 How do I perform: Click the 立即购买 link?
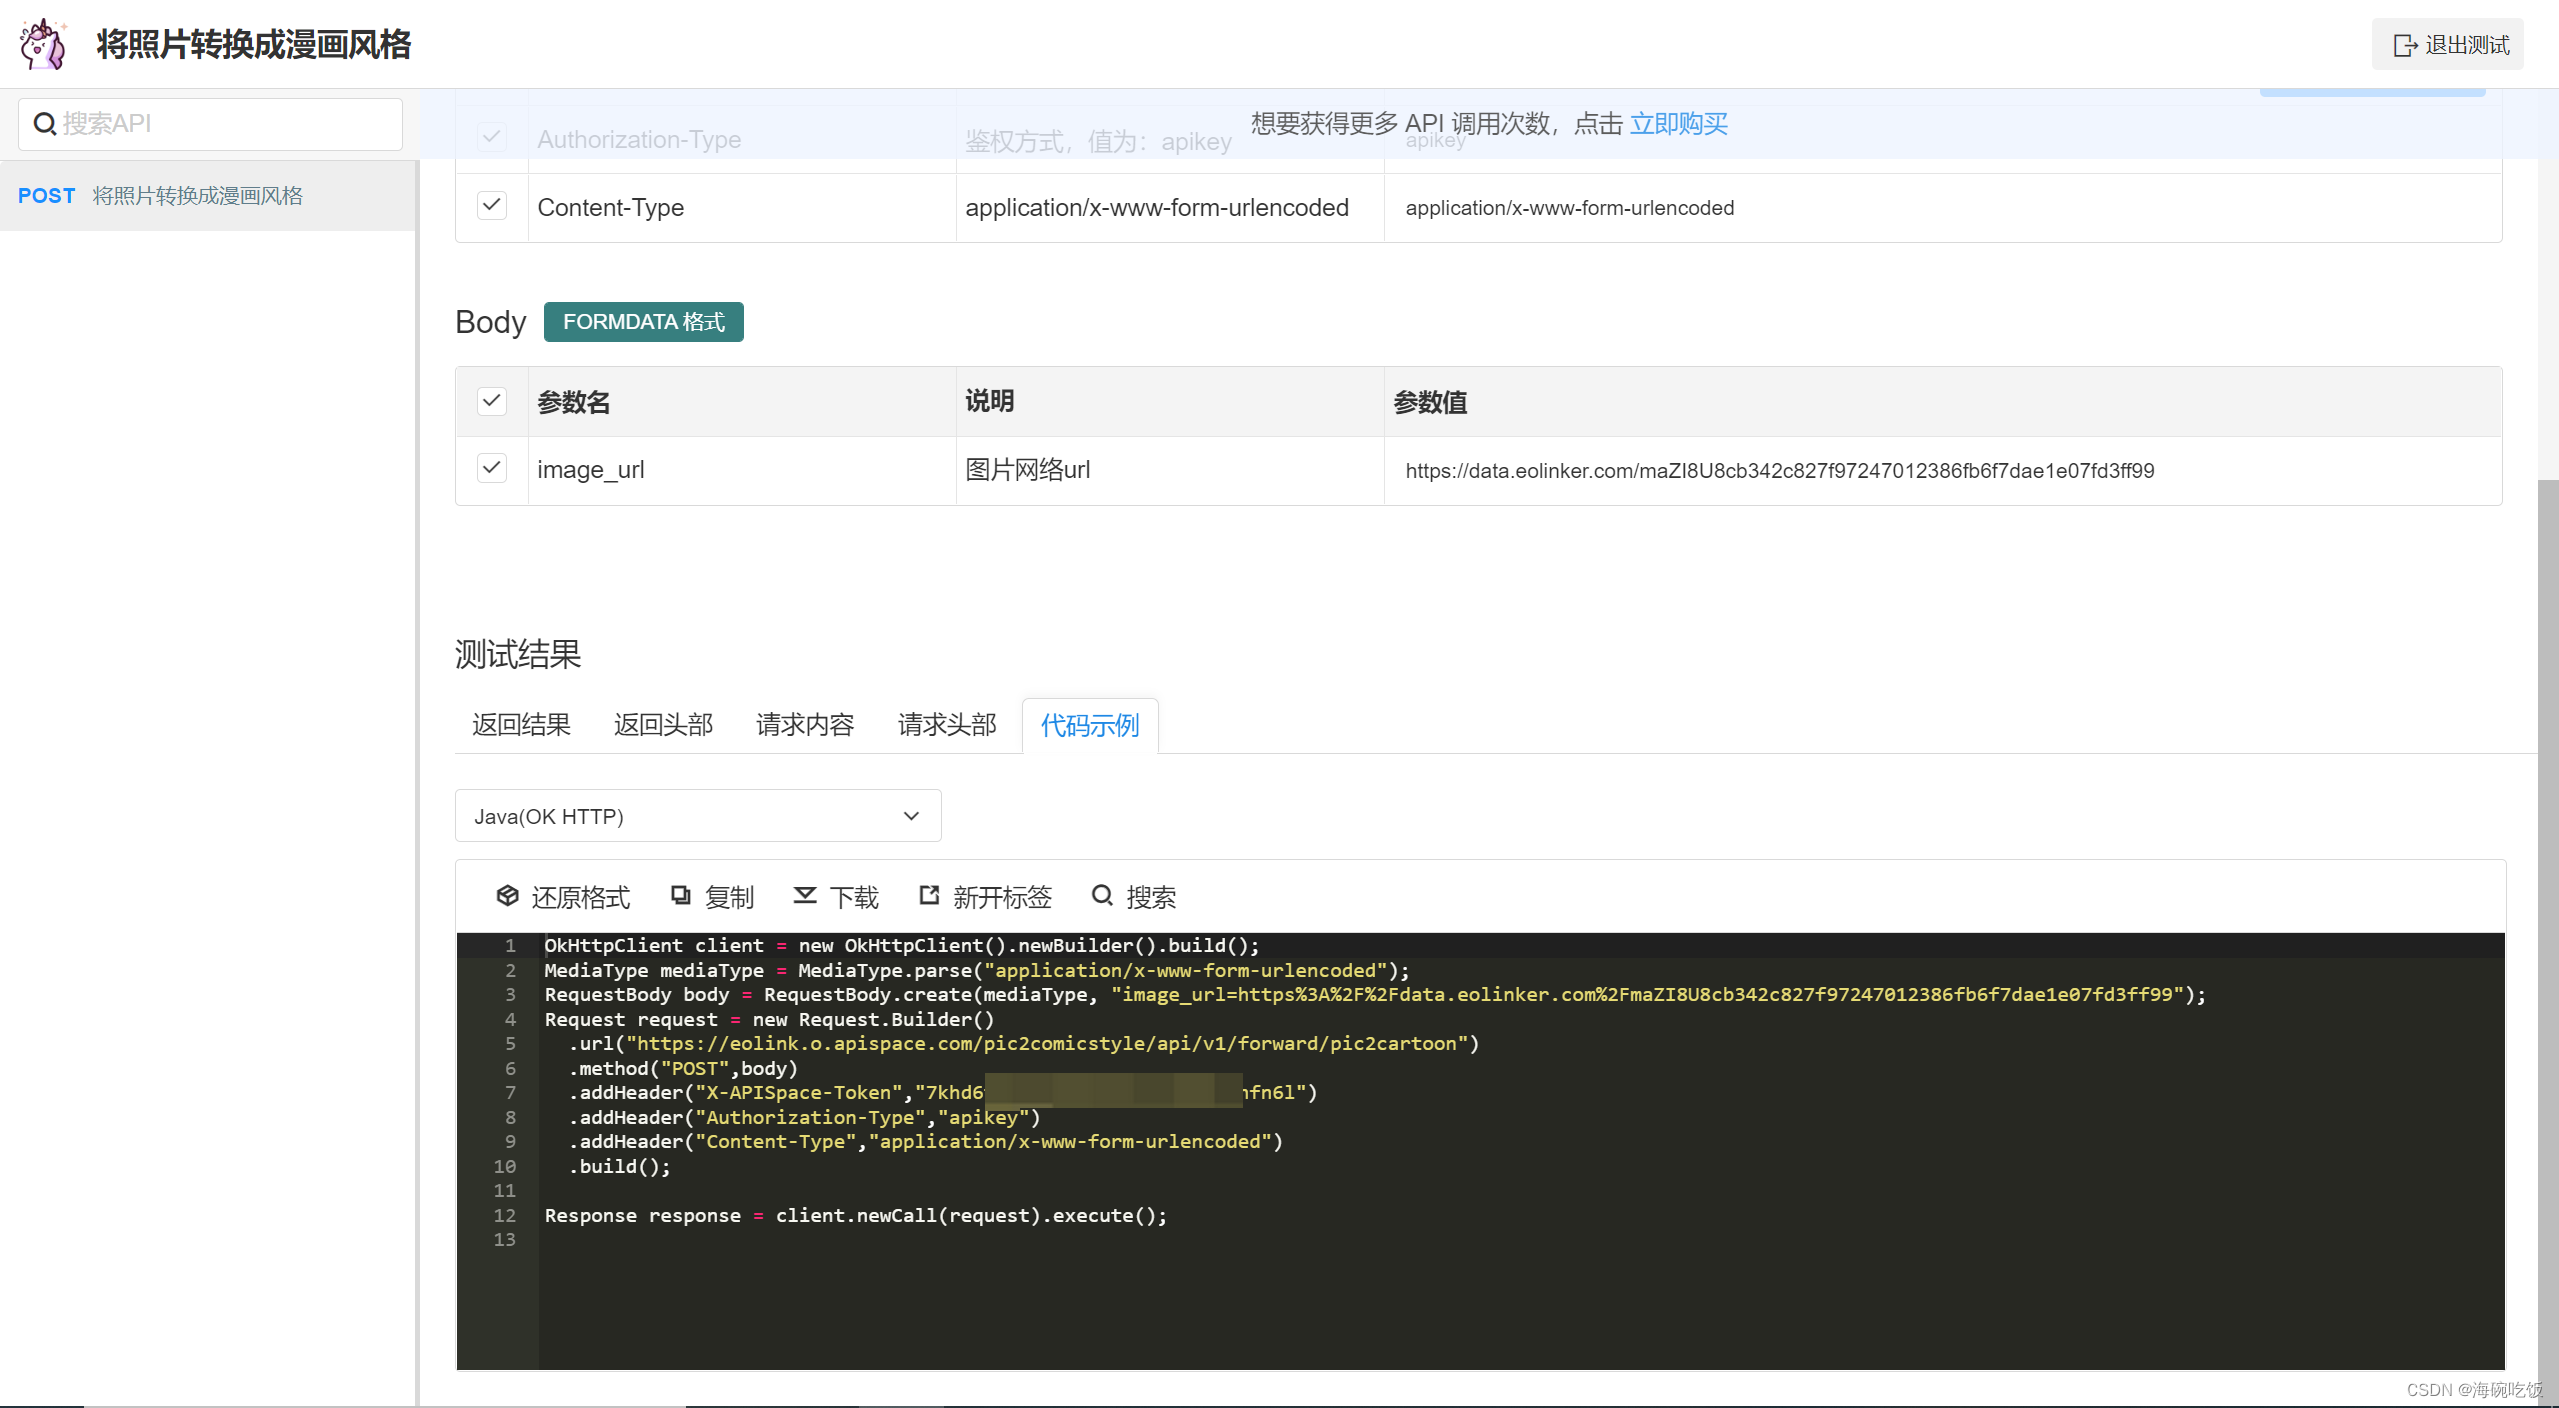point(1679,124)
